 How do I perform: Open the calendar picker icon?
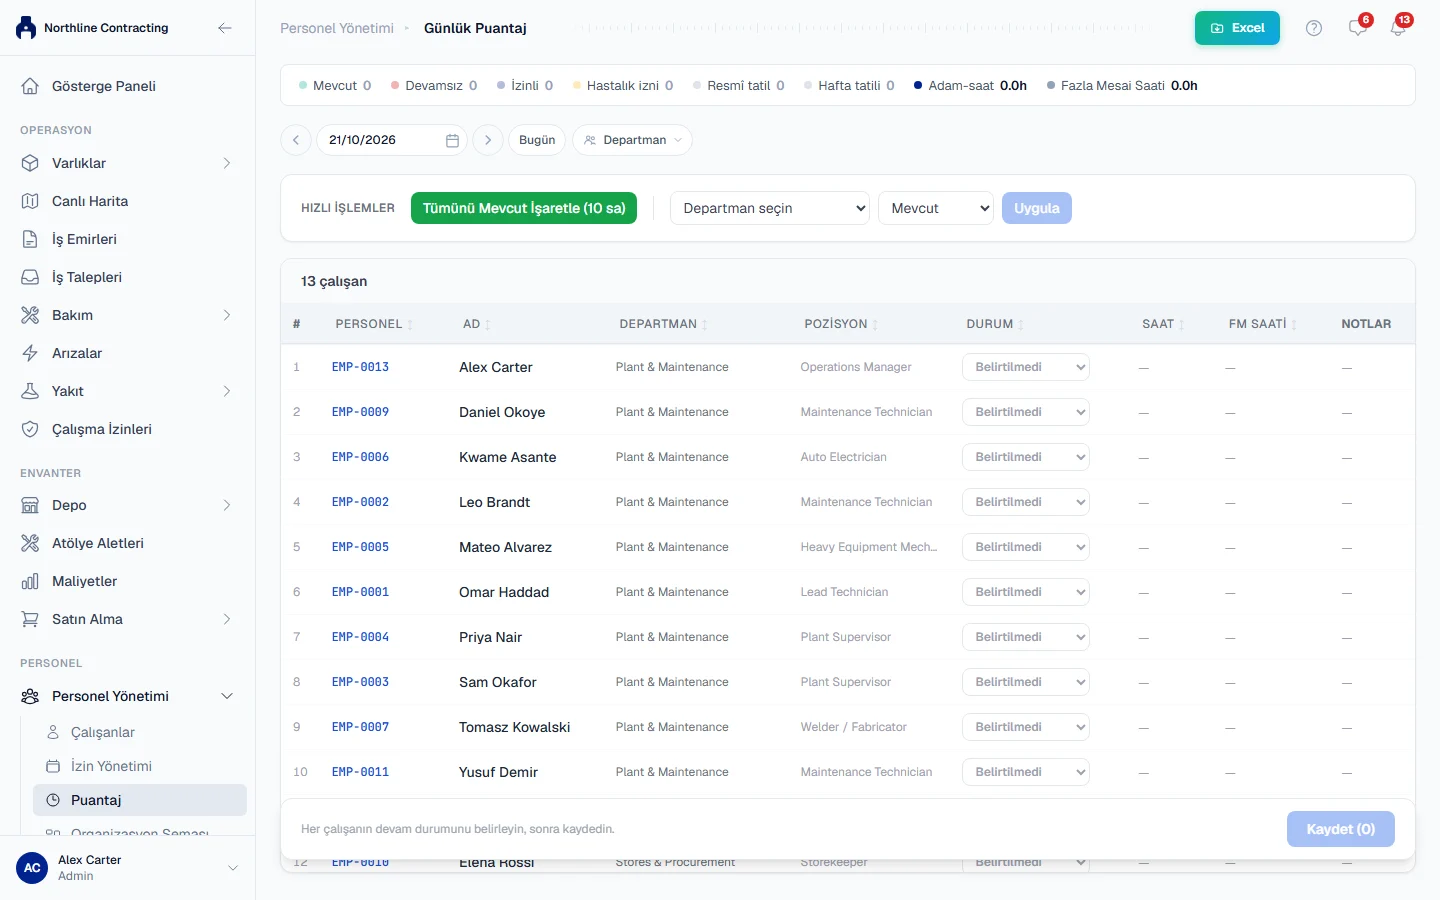pyautogui.click(x=452, y=141)
